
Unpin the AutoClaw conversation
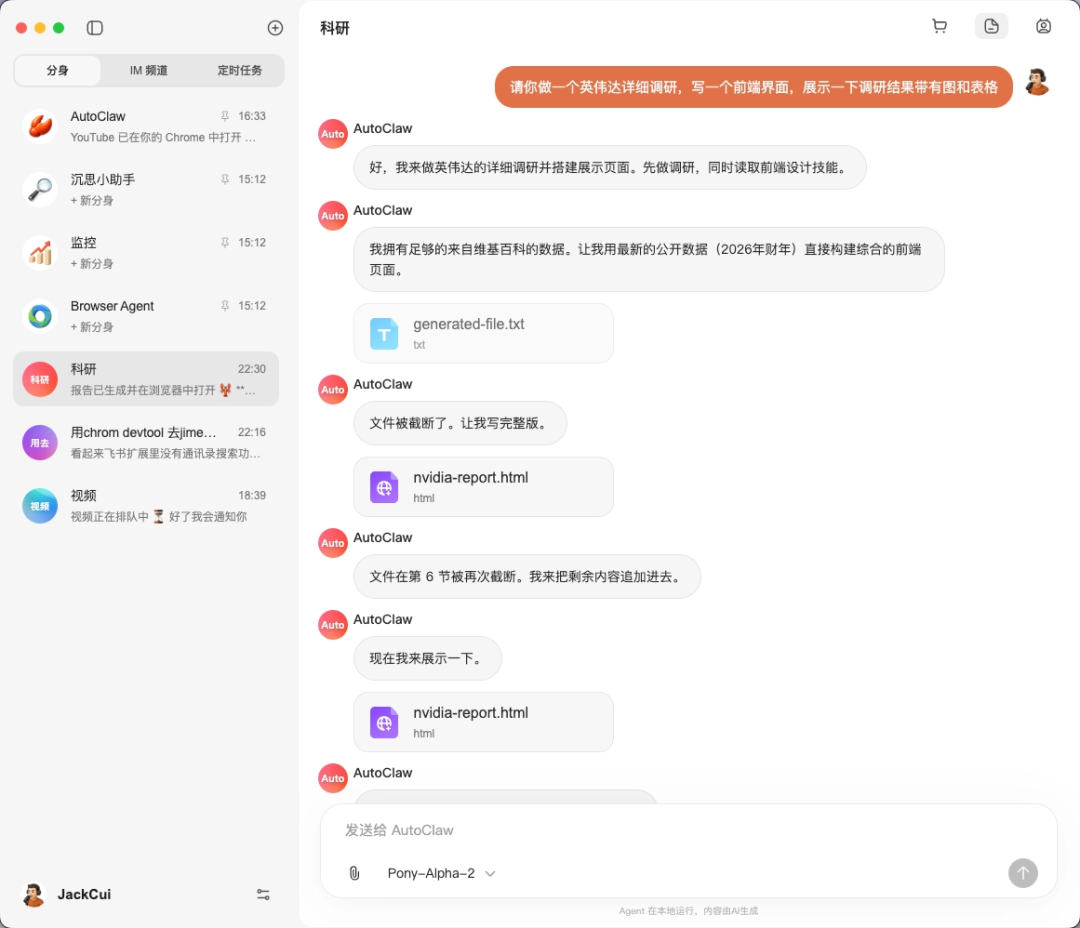(225, 115)
